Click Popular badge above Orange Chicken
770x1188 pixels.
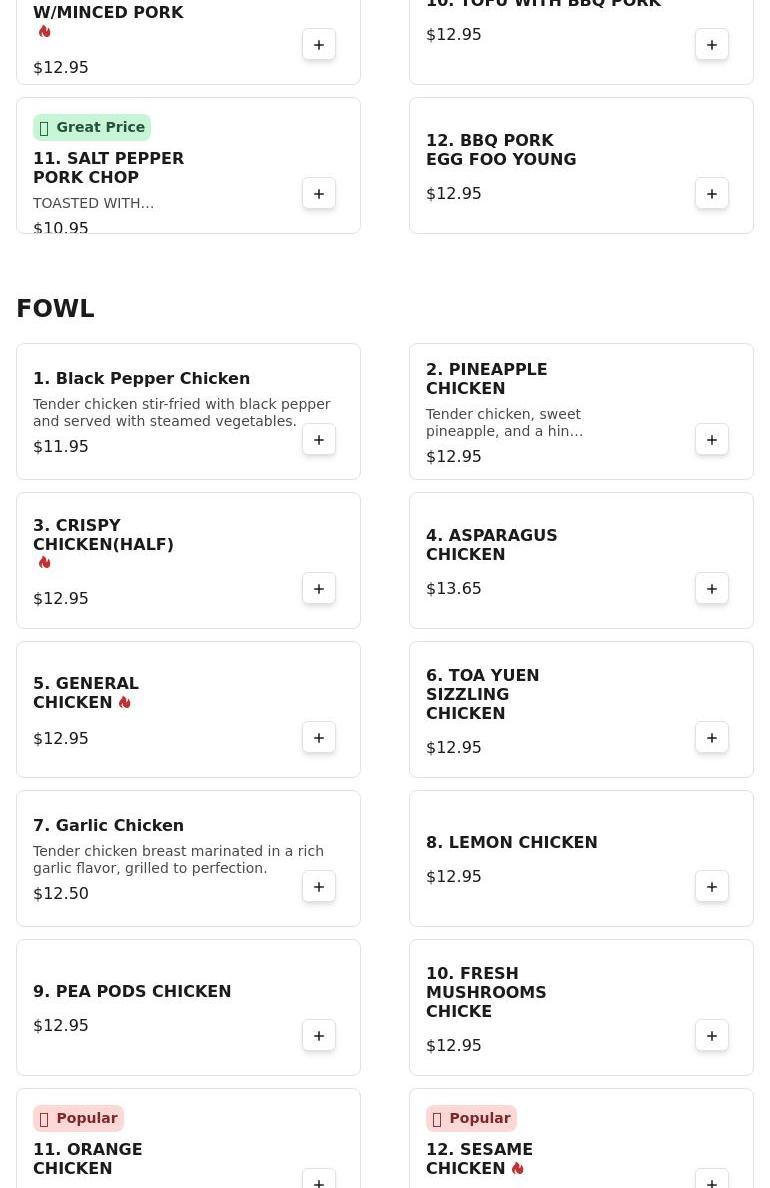coord(78,1118)
